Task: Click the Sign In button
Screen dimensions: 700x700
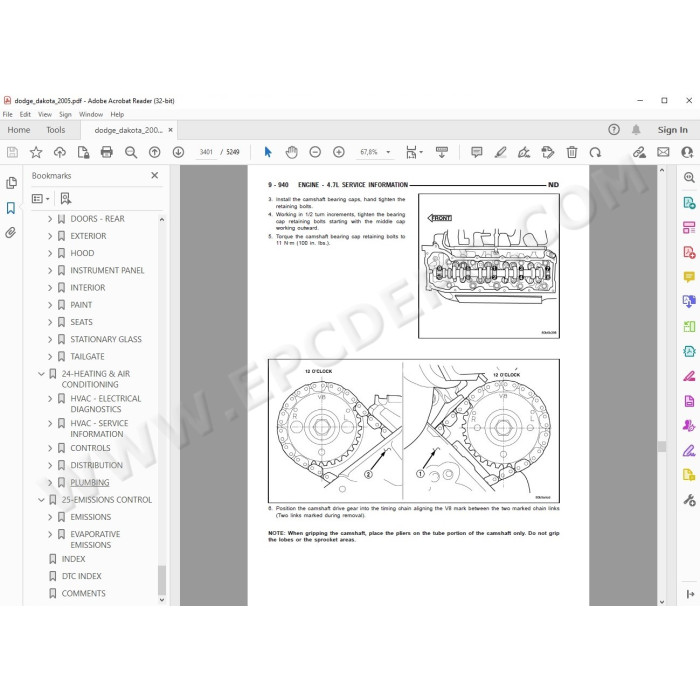Action: pyautogui.click(x=672, y=130)
